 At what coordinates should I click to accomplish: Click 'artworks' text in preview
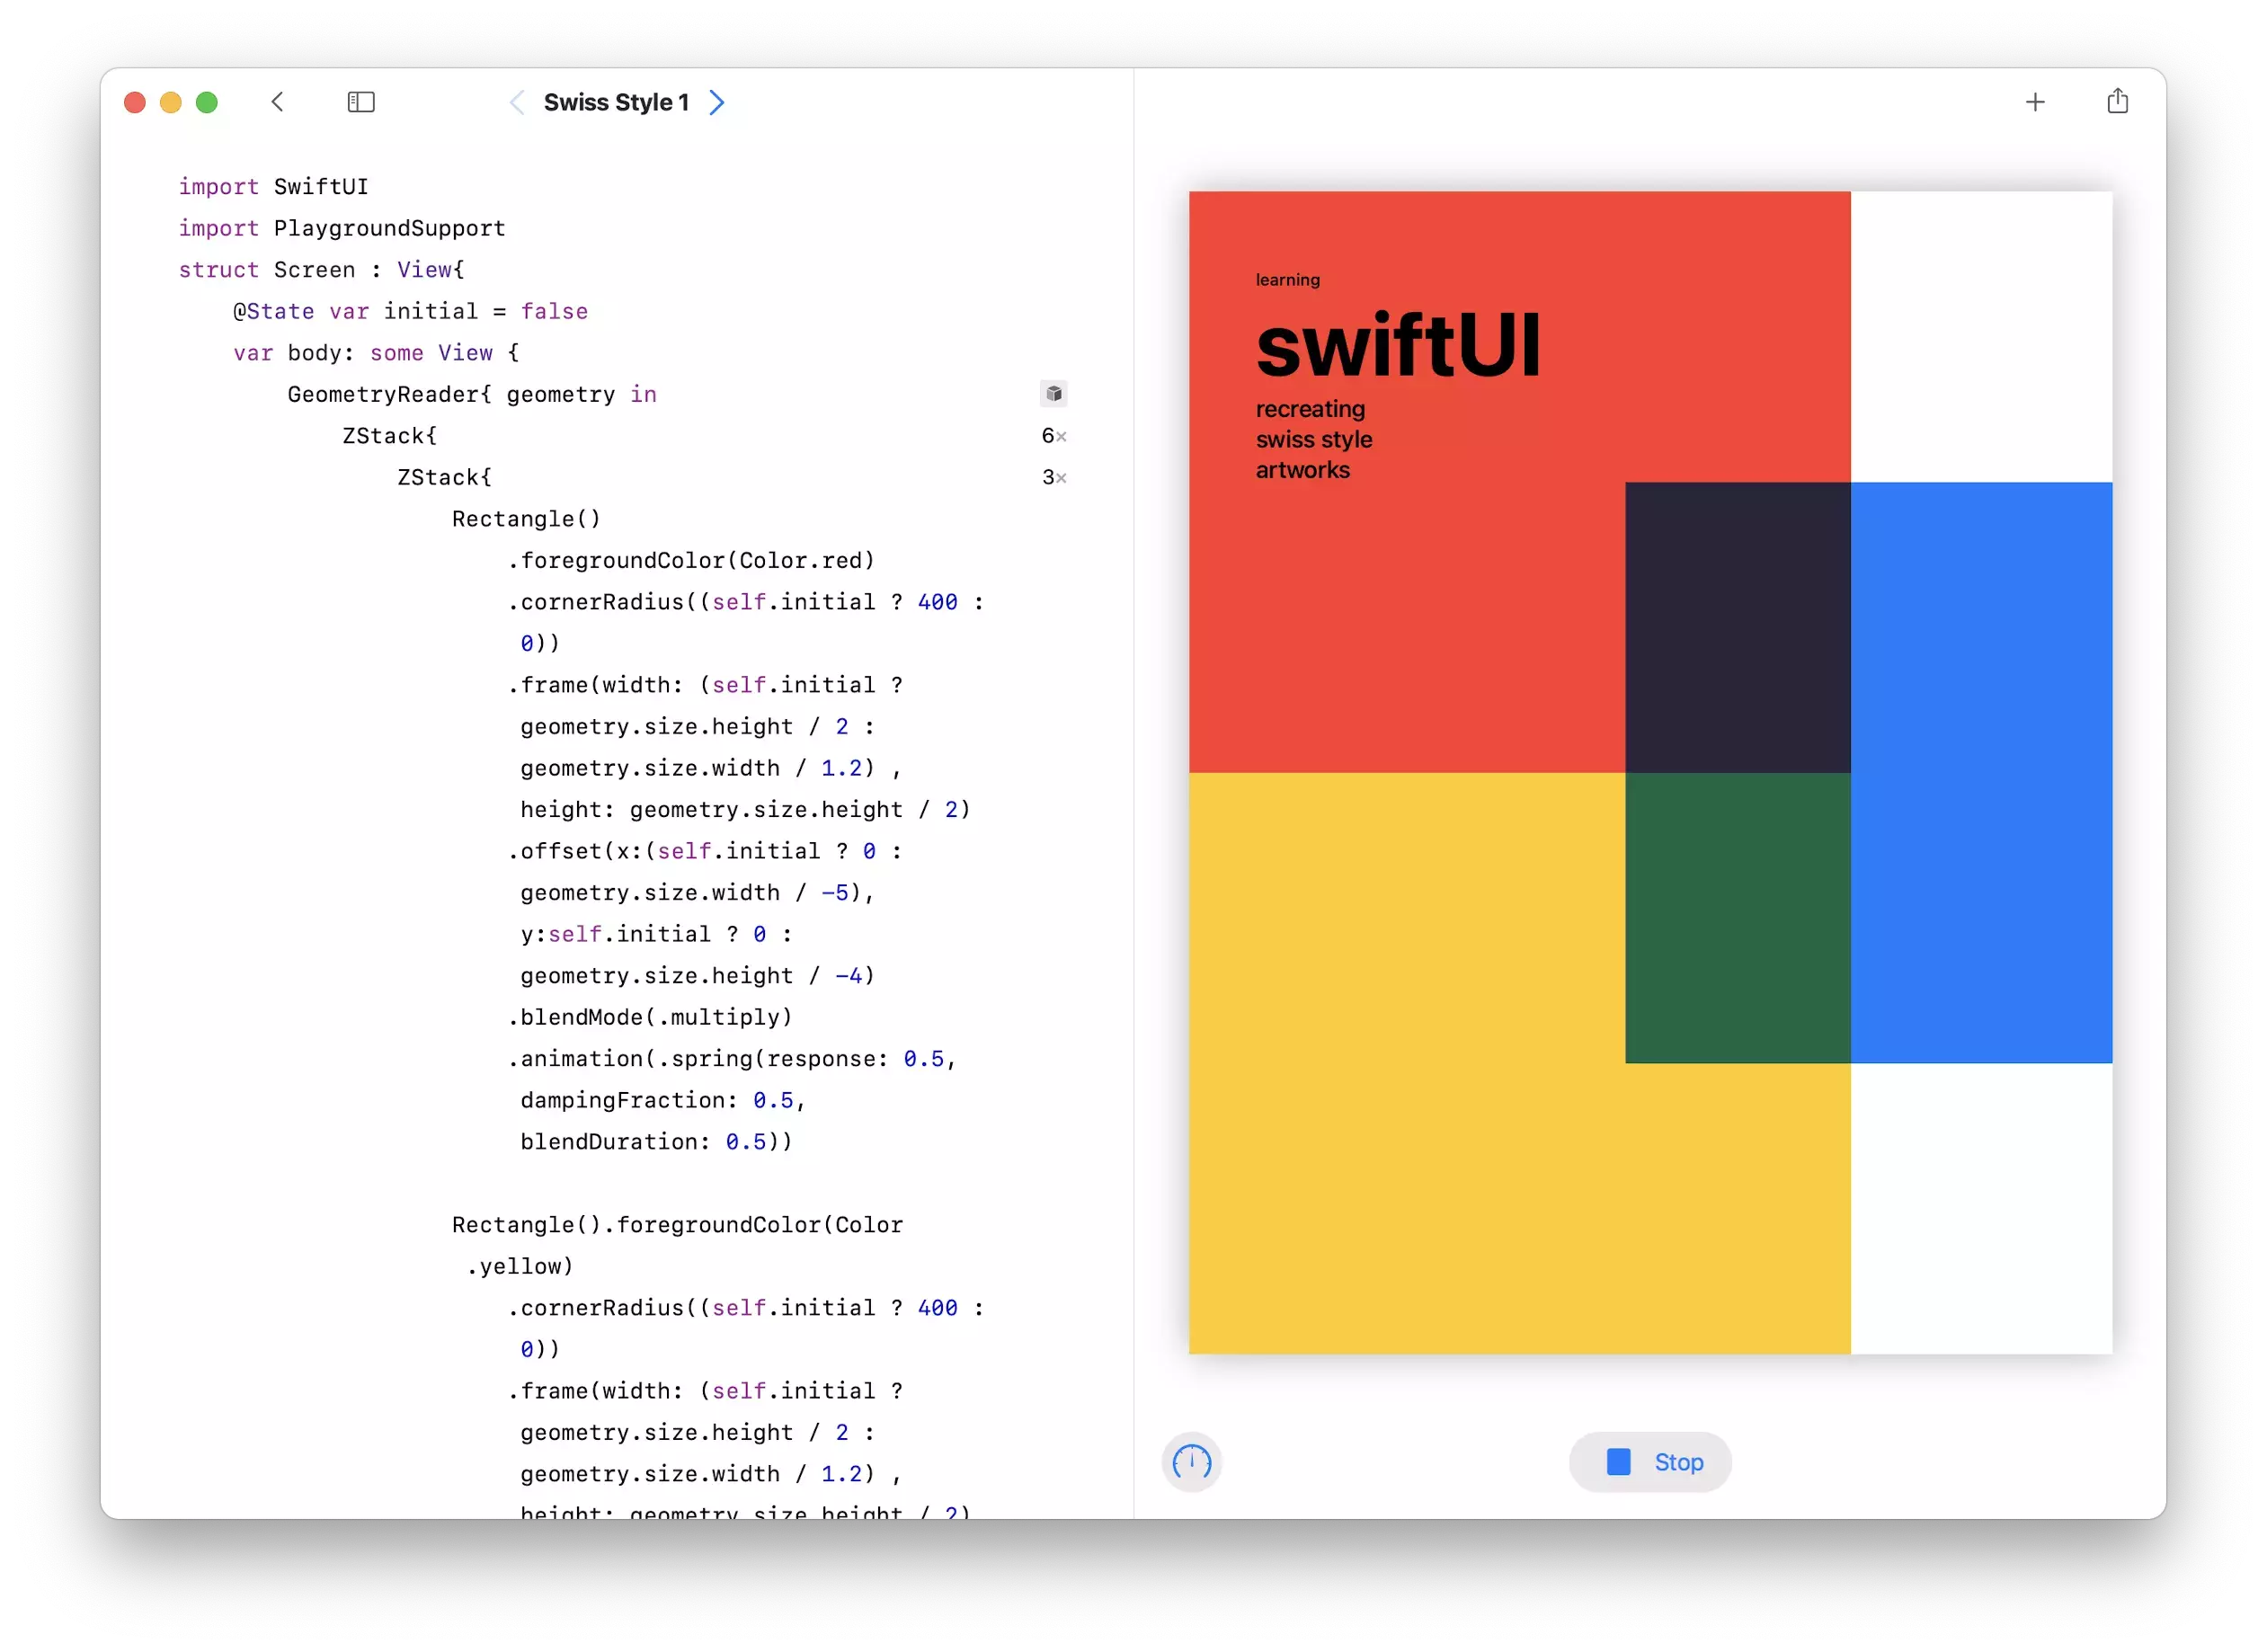tap(1303, 470)
